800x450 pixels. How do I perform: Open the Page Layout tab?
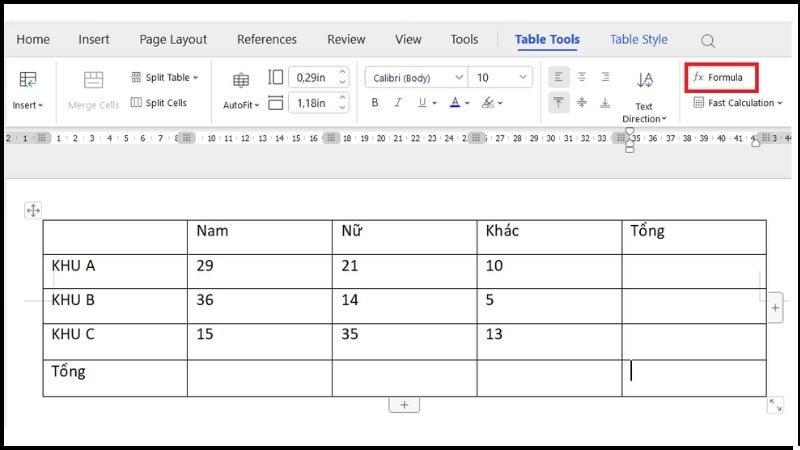[173, 40]
